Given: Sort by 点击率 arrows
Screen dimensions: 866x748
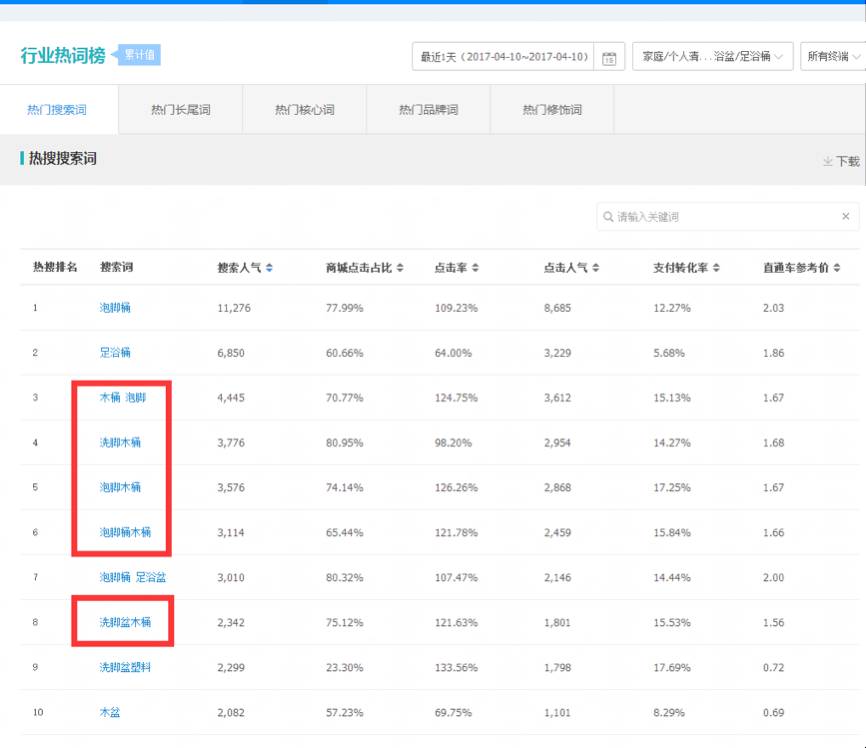Looking at the screenshot, I should click(475, 268).
